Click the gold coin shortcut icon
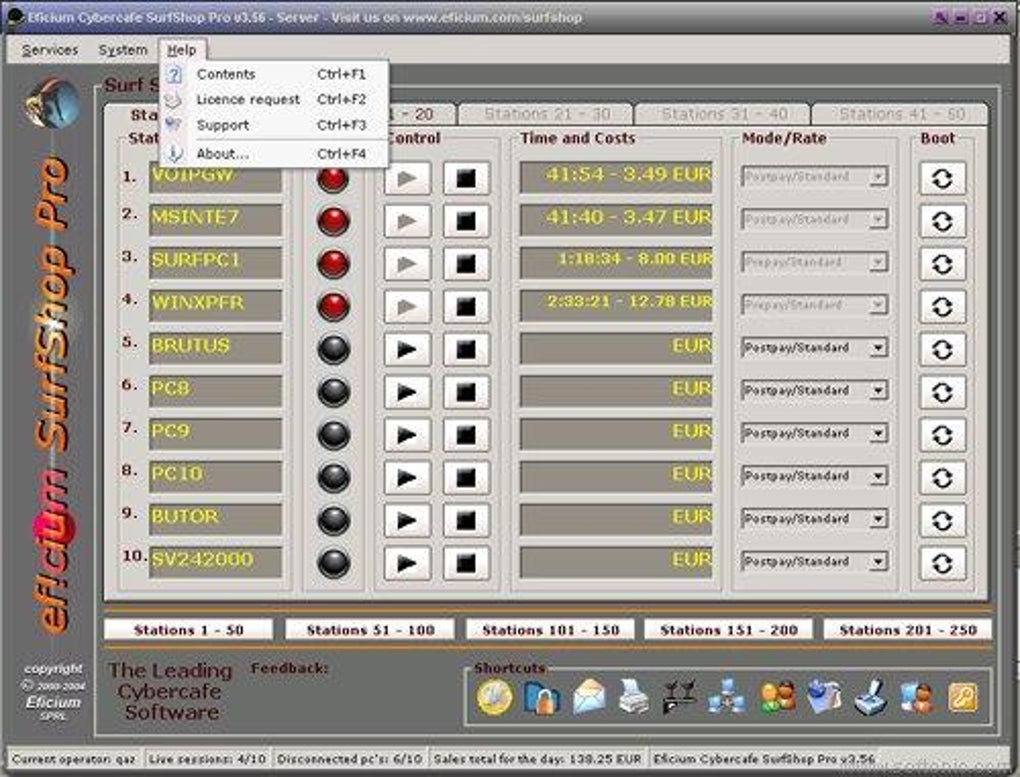Screen dimensions: 1020x777 tap(494, 696)
